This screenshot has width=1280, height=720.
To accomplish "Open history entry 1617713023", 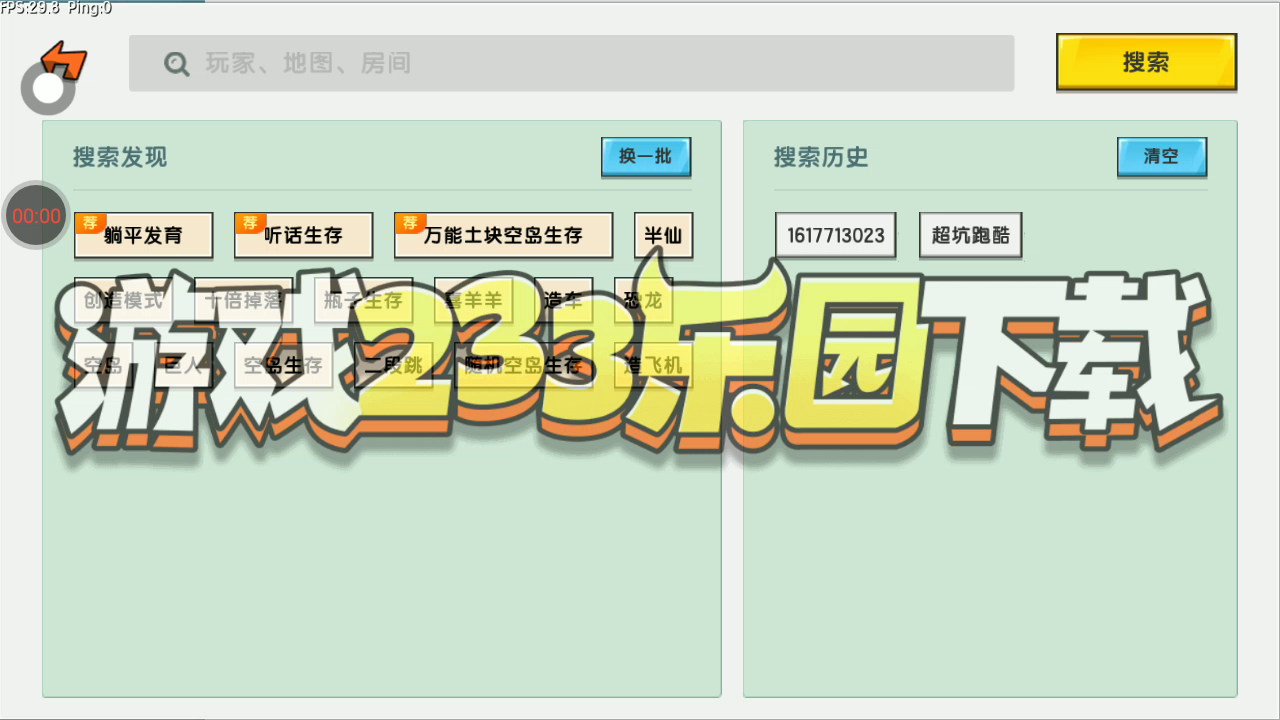I will pos(835,236).
